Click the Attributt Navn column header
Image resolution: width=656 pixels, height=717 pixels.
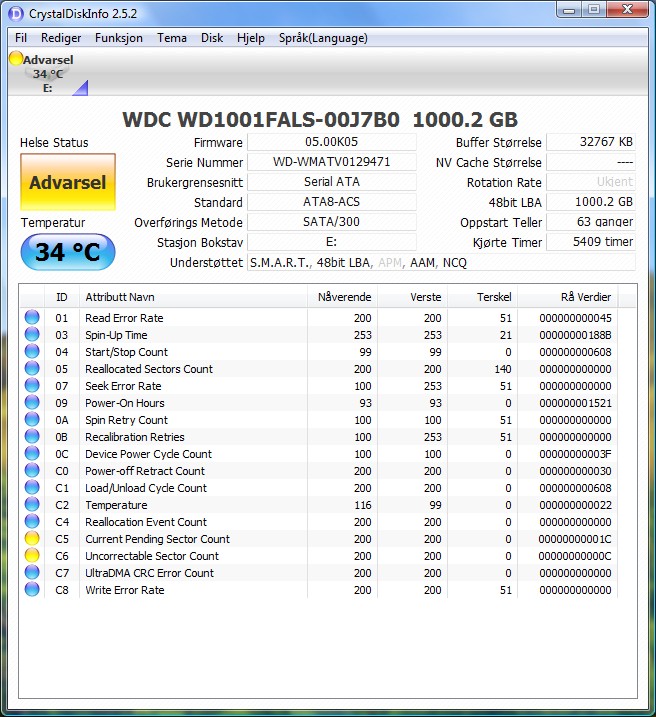click(x=193, y=297)
